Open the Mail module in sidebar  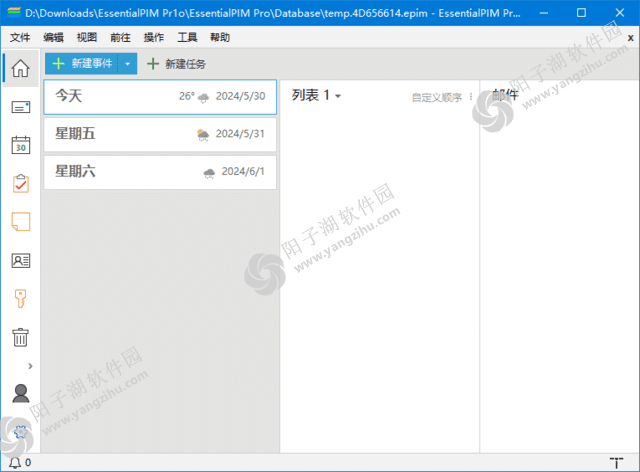tap(20, 107)
